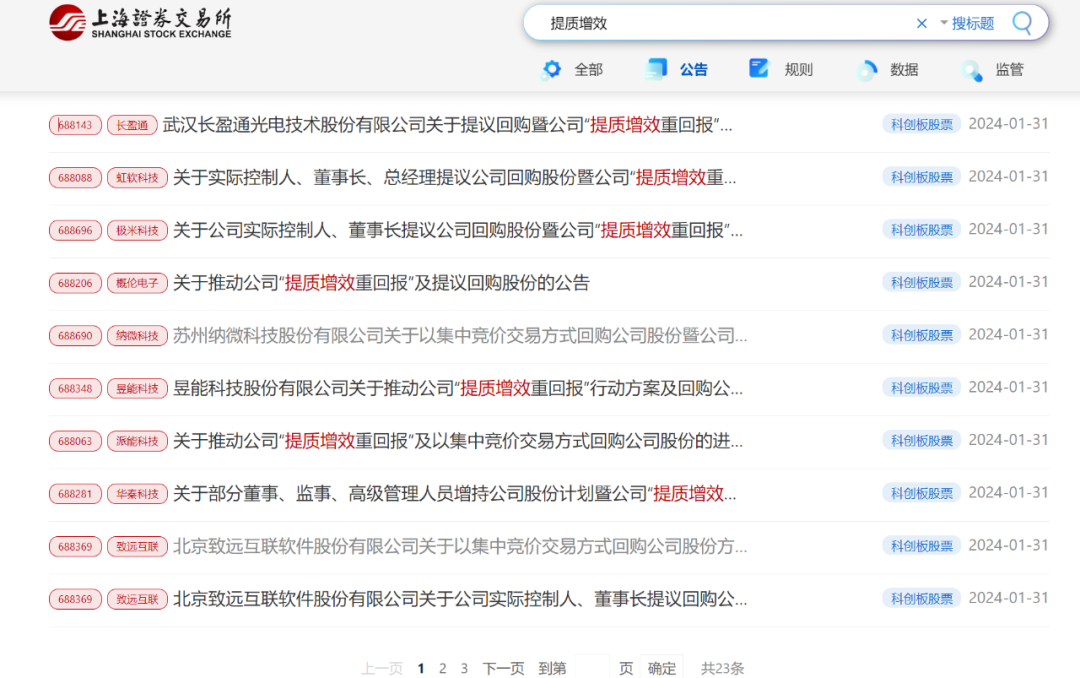Click the 华秦科技 company tag
Viewport: 1080px width, 678px height.
click(137, 494)
